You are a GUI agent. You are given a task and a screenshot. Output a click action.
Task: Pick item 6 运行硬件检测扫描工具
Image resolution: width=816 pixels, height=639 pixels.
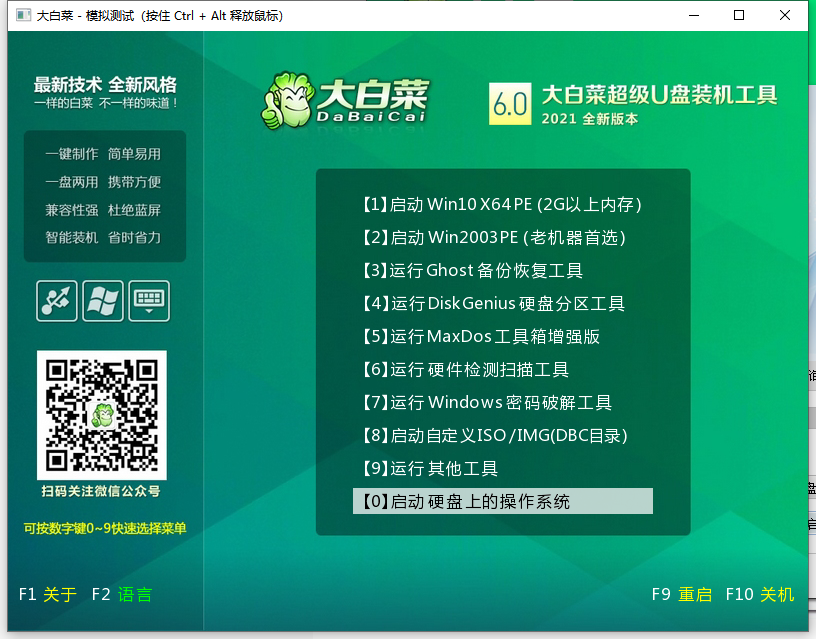465,369
